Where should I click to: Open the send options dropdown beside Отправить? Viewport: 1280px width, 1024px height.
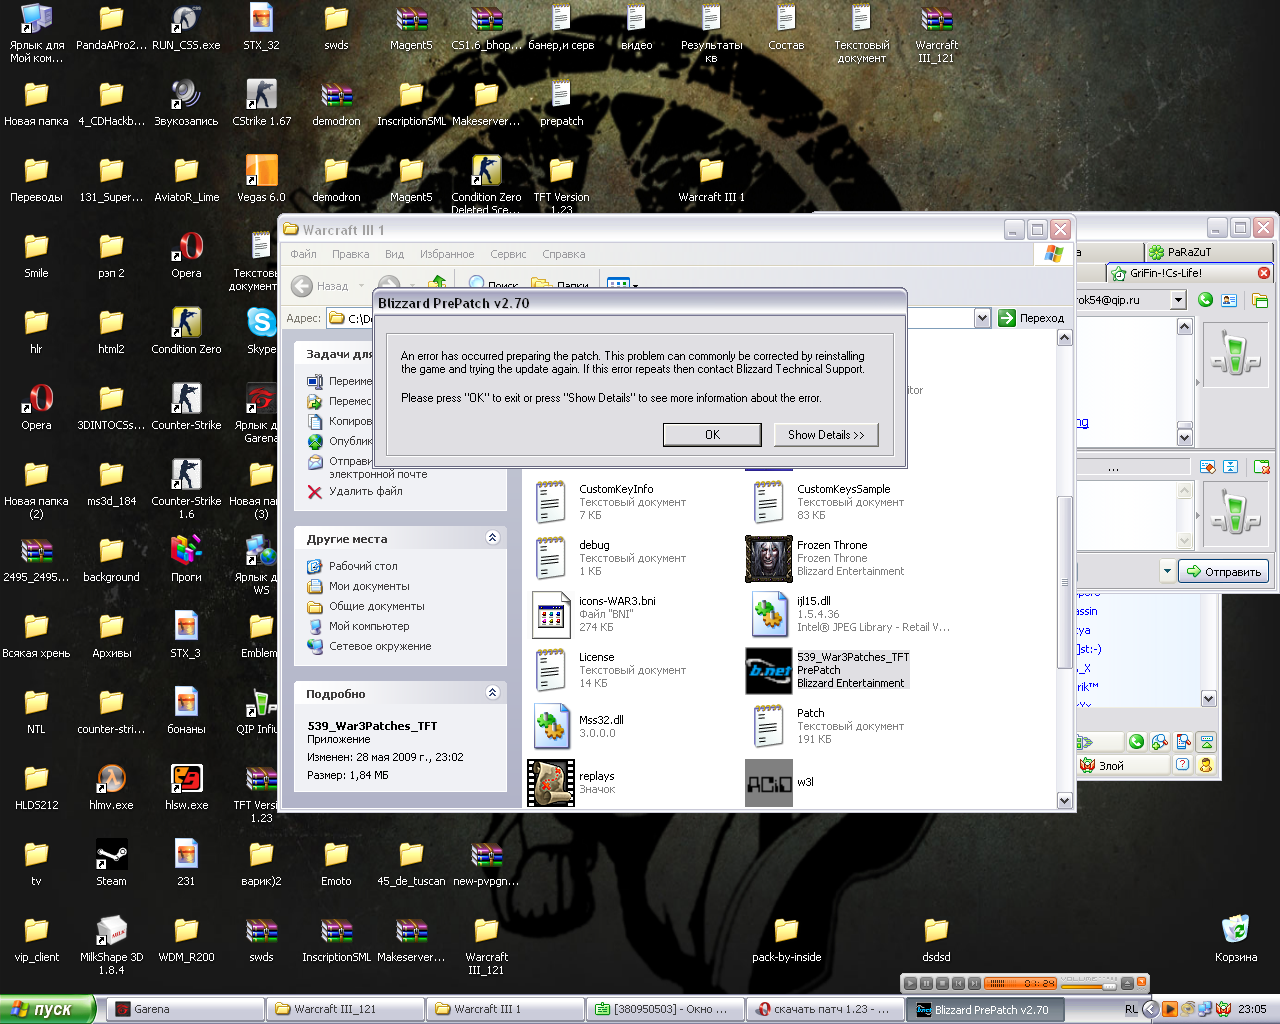pos(1166,571)
